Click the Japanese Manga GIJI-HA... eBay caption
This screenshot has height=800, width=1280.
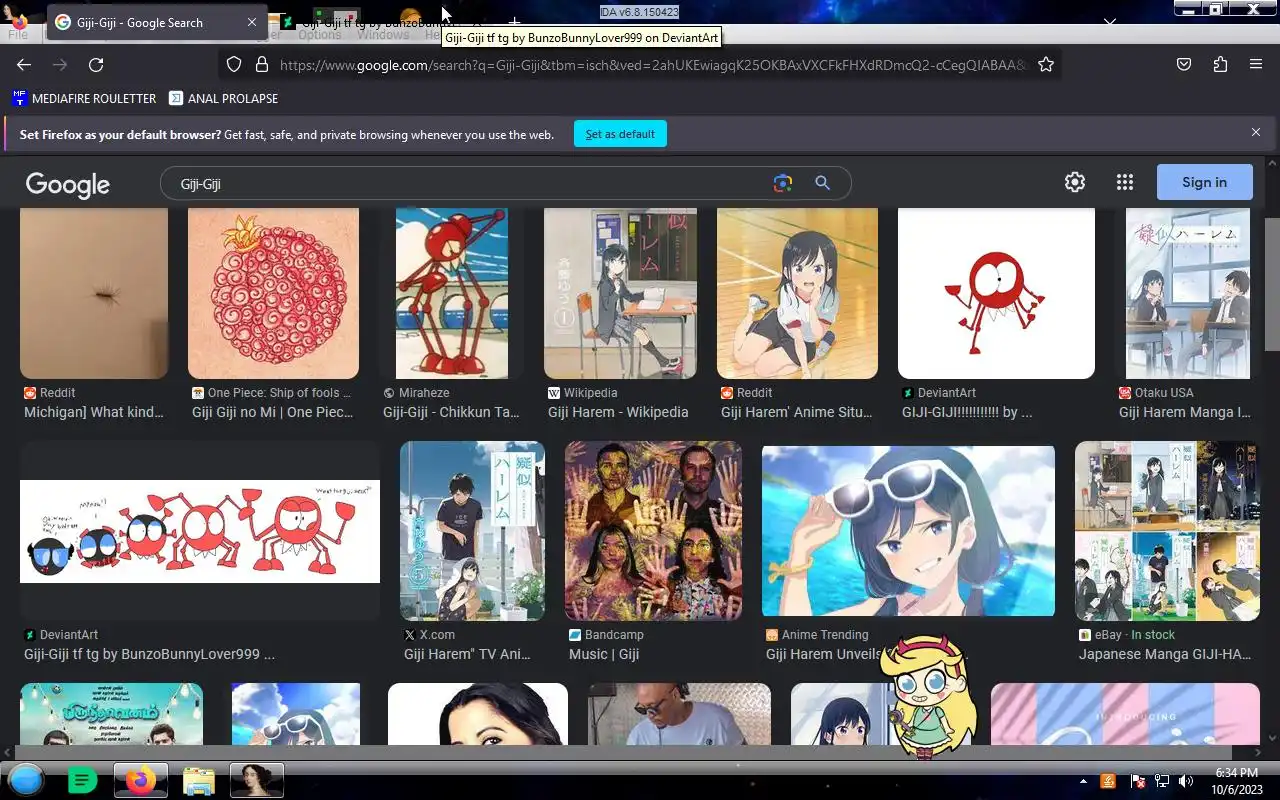pos(1165,654)
